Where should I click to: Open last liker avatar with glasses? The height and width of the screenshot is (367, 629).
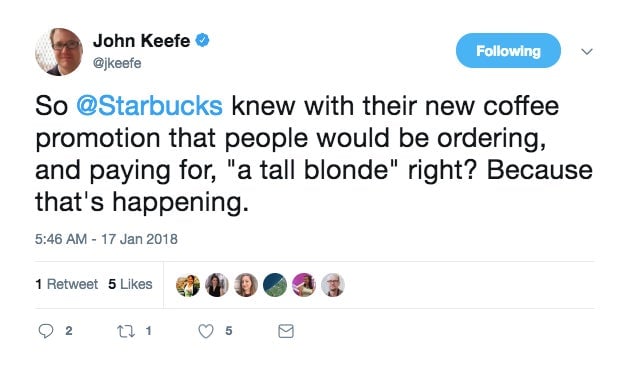click(x=333, y=285)
